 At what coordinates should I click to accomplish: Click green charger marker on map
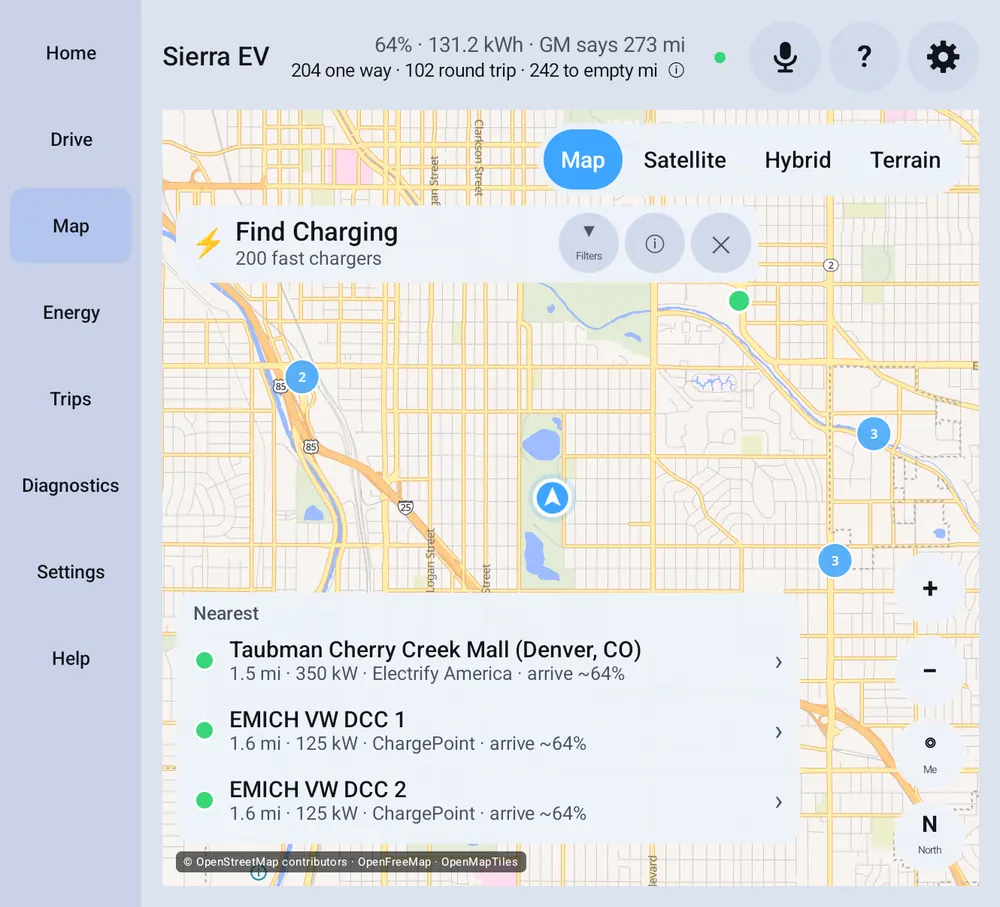tap(739, 300)
